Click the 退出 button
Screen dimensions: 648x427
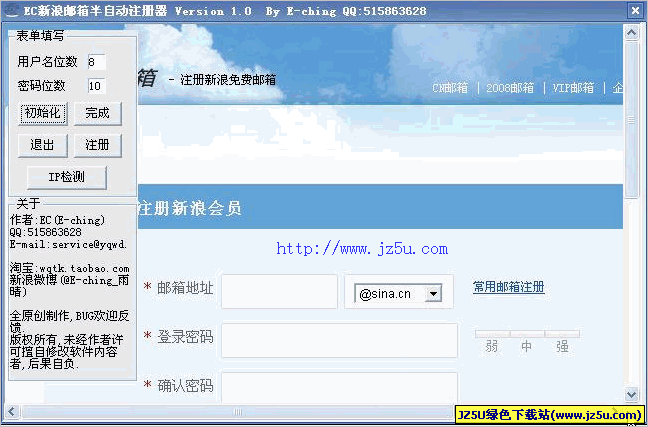43,145
